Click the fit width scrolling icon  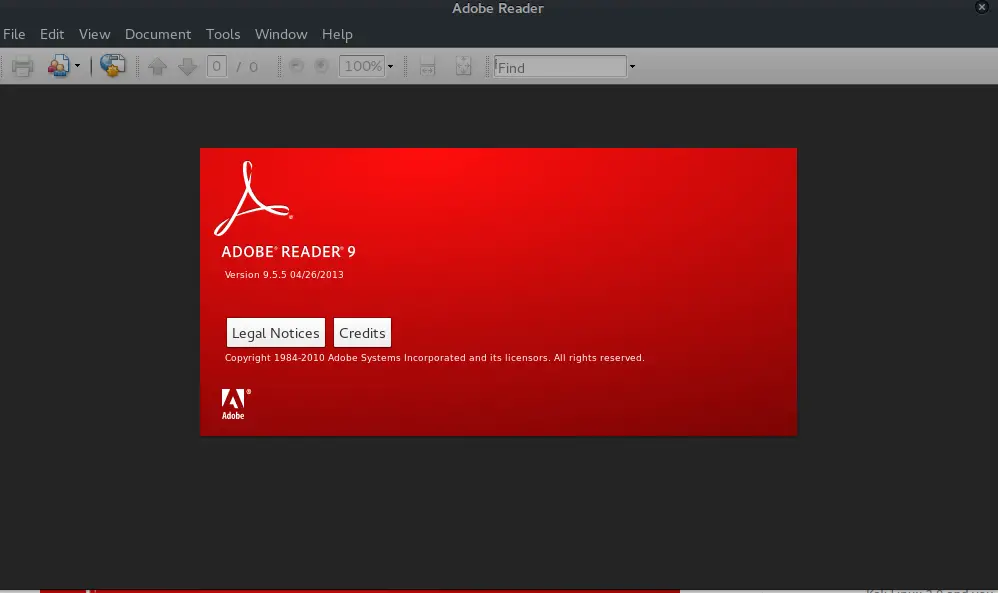427,66
